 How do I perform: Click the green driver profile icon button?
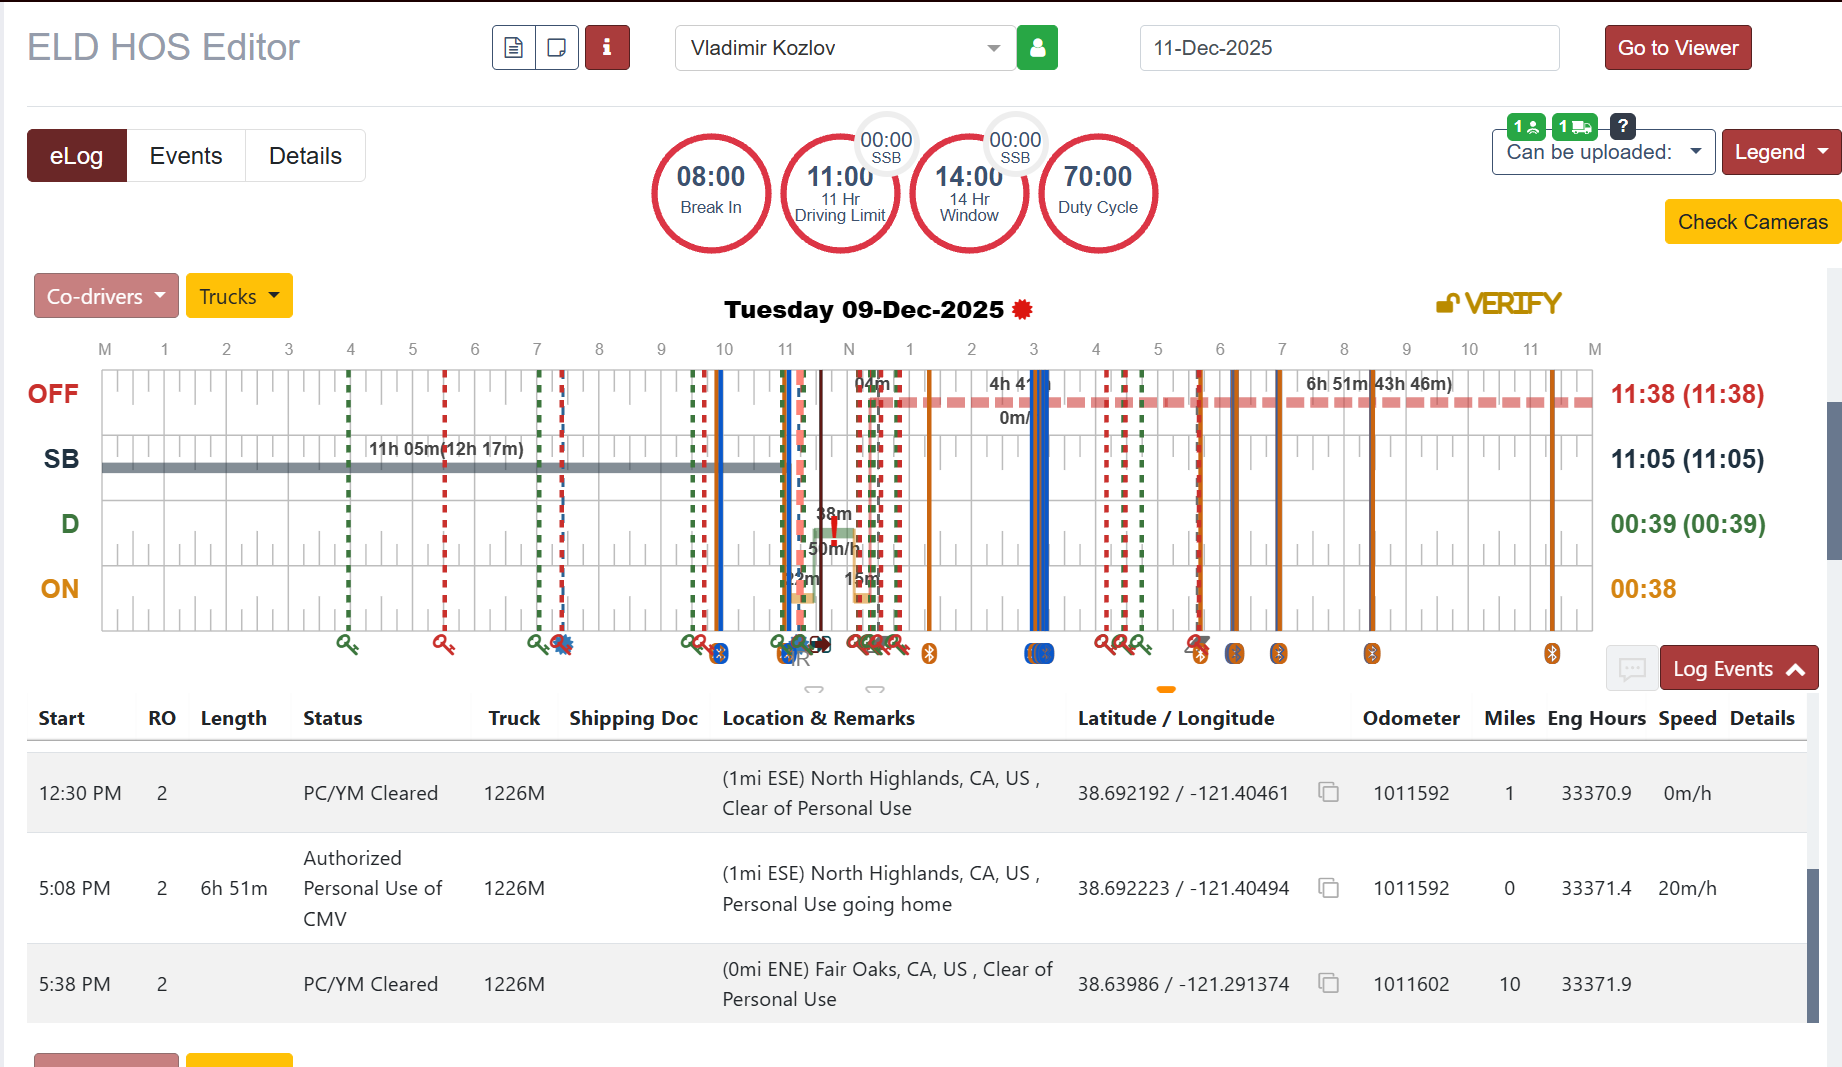(1037, 48)
